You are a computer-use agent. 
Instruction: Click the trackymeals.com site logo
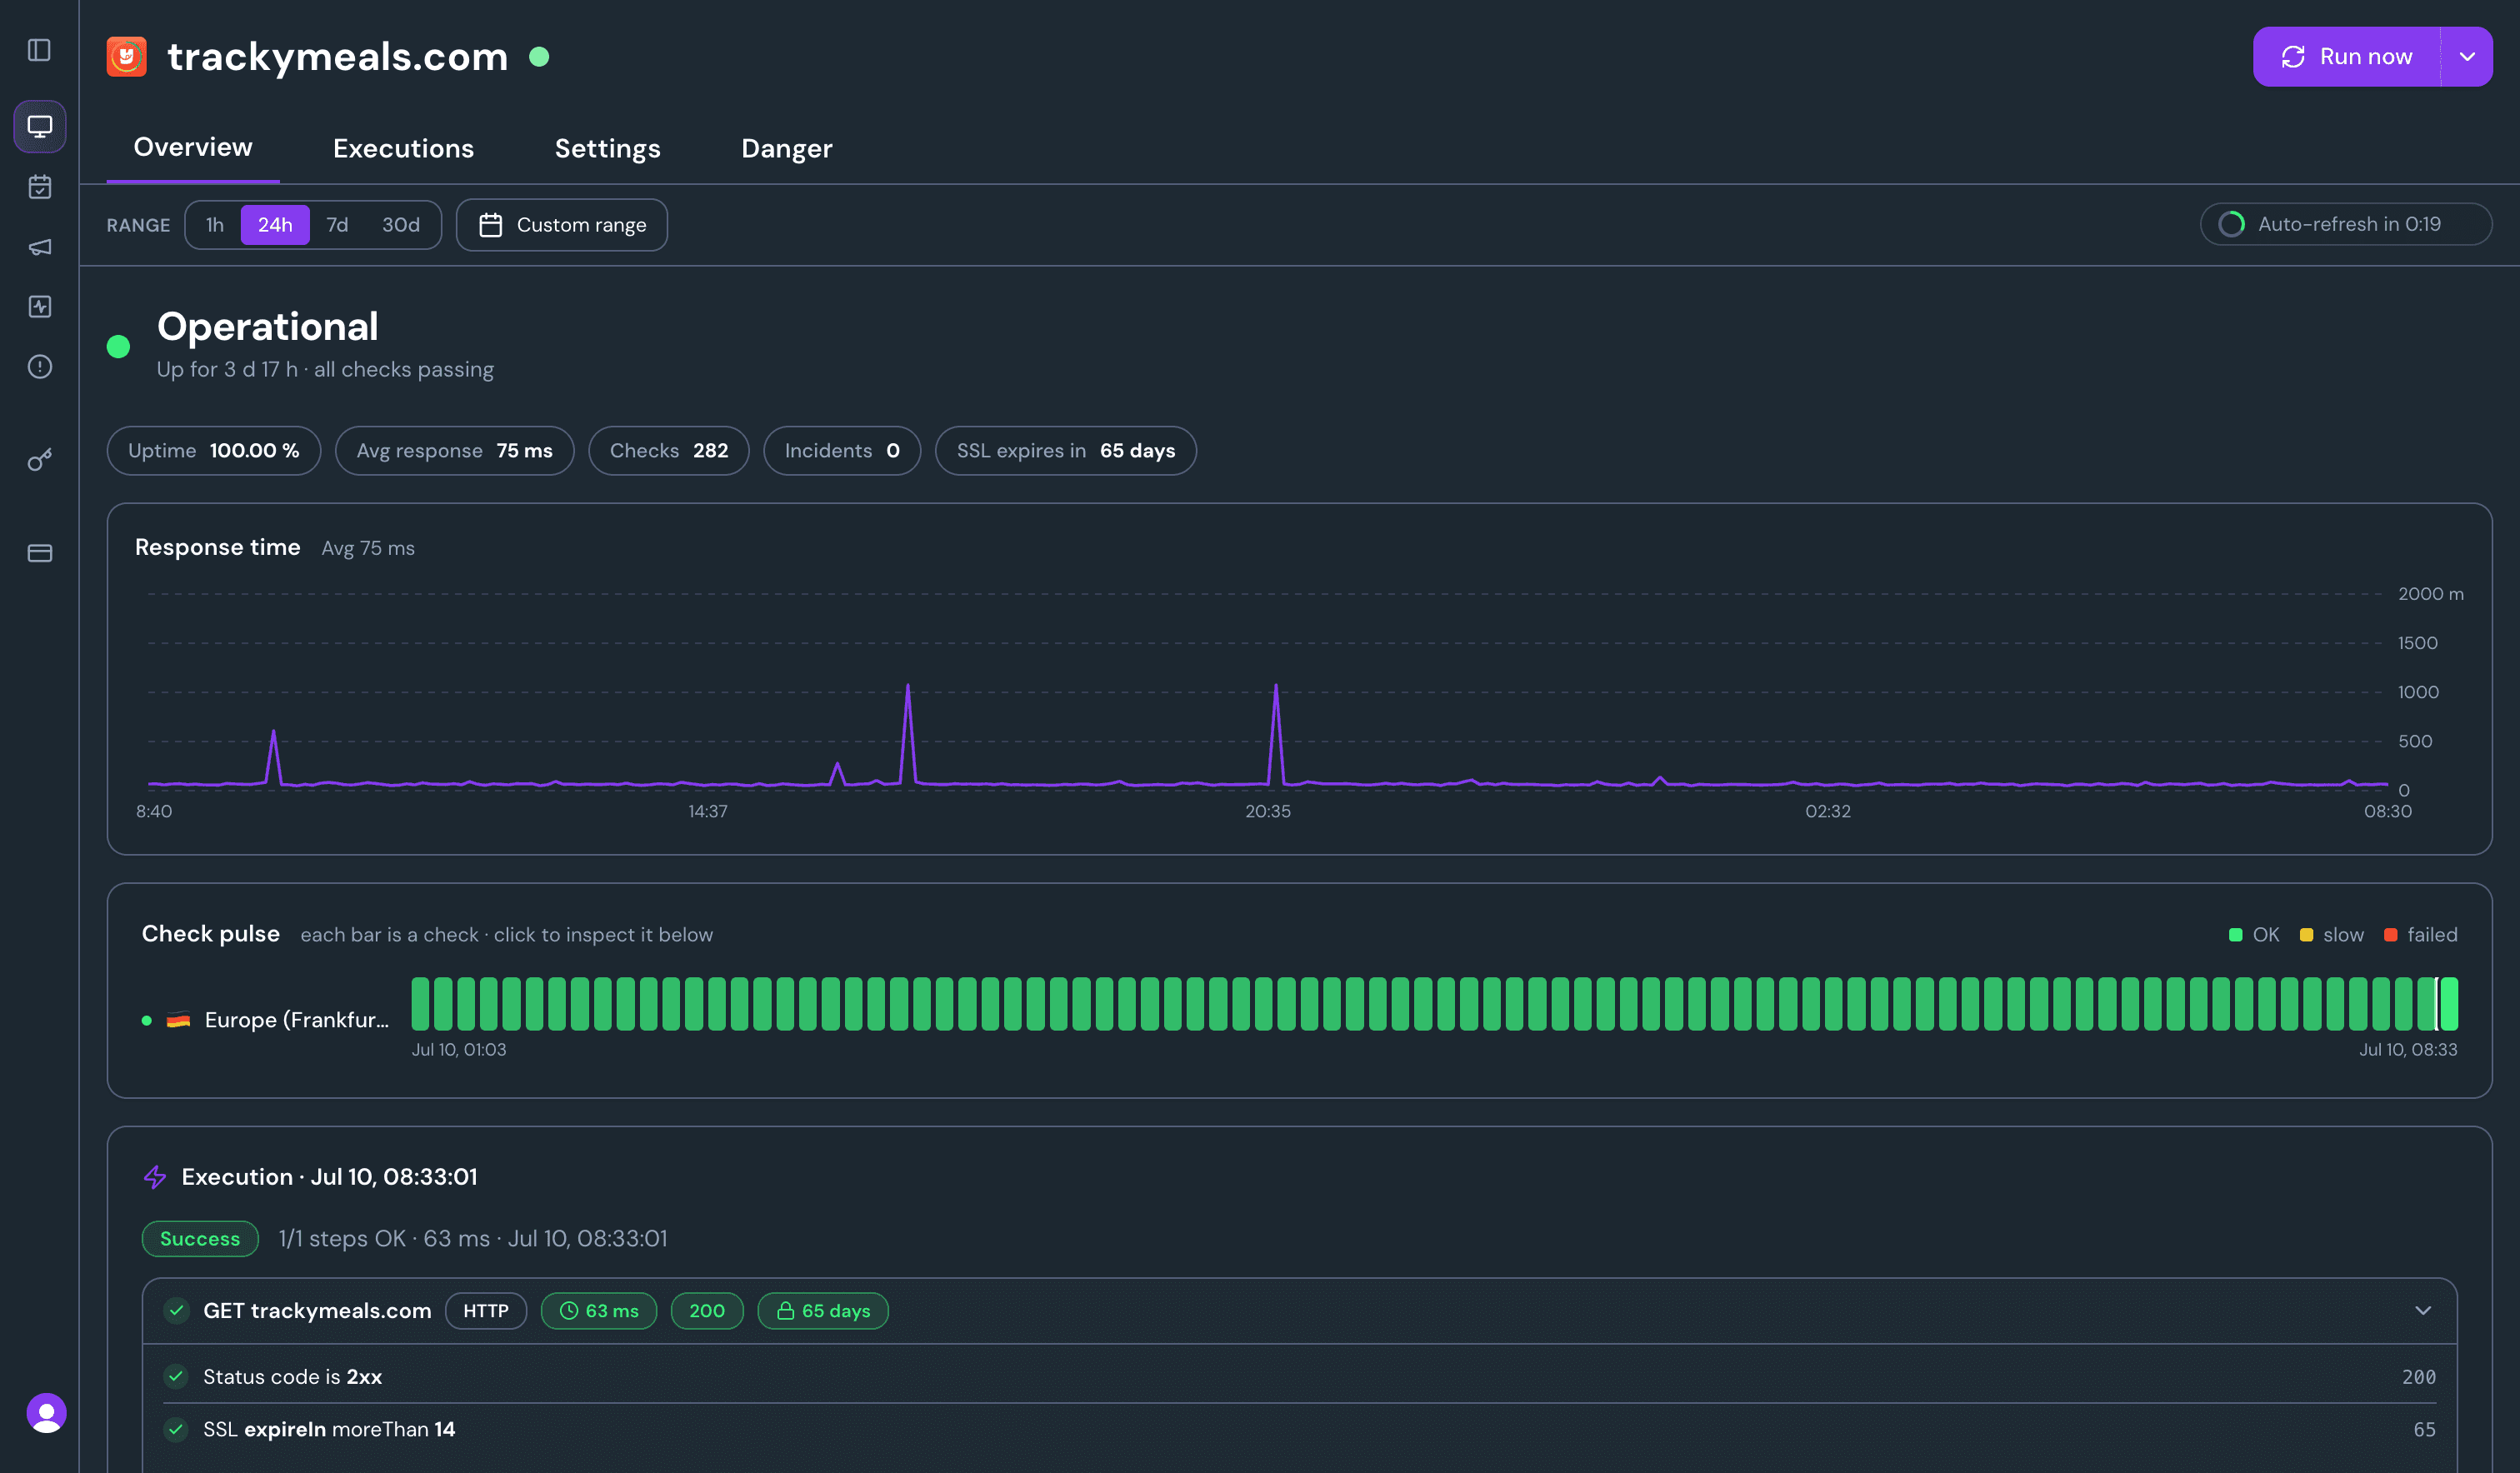click(127, 57)
